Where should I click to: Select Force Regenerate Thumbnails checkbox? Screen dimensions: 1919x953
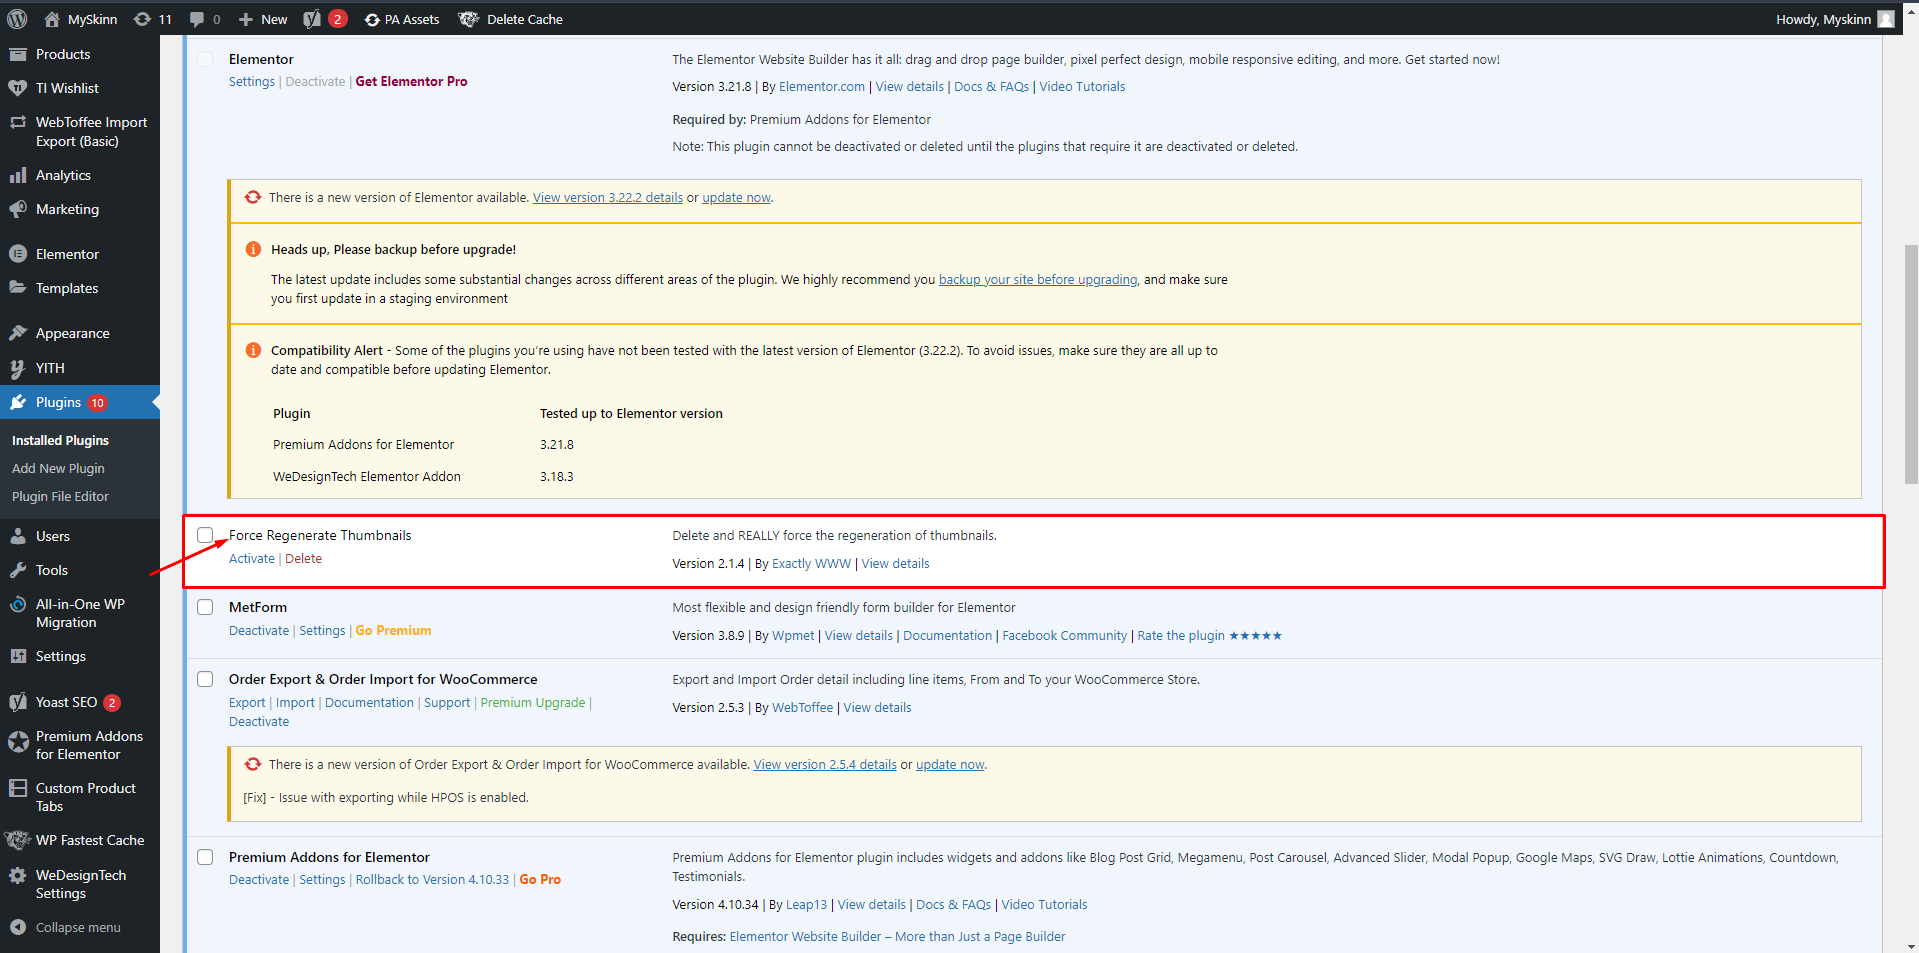[x=205, y=535]
